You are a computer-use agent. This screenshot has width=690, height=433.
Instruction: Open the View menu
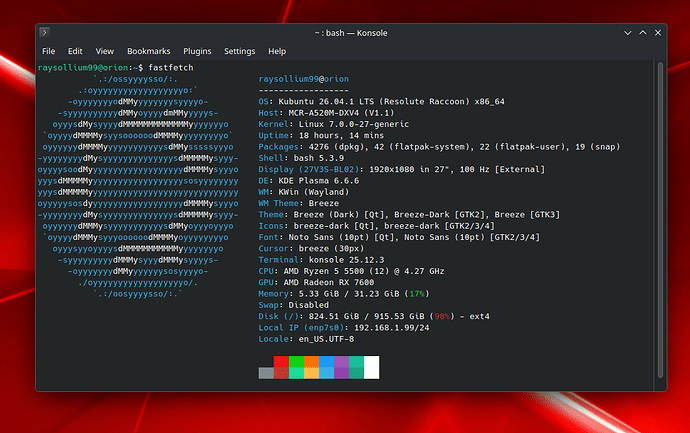pos(105,51)
